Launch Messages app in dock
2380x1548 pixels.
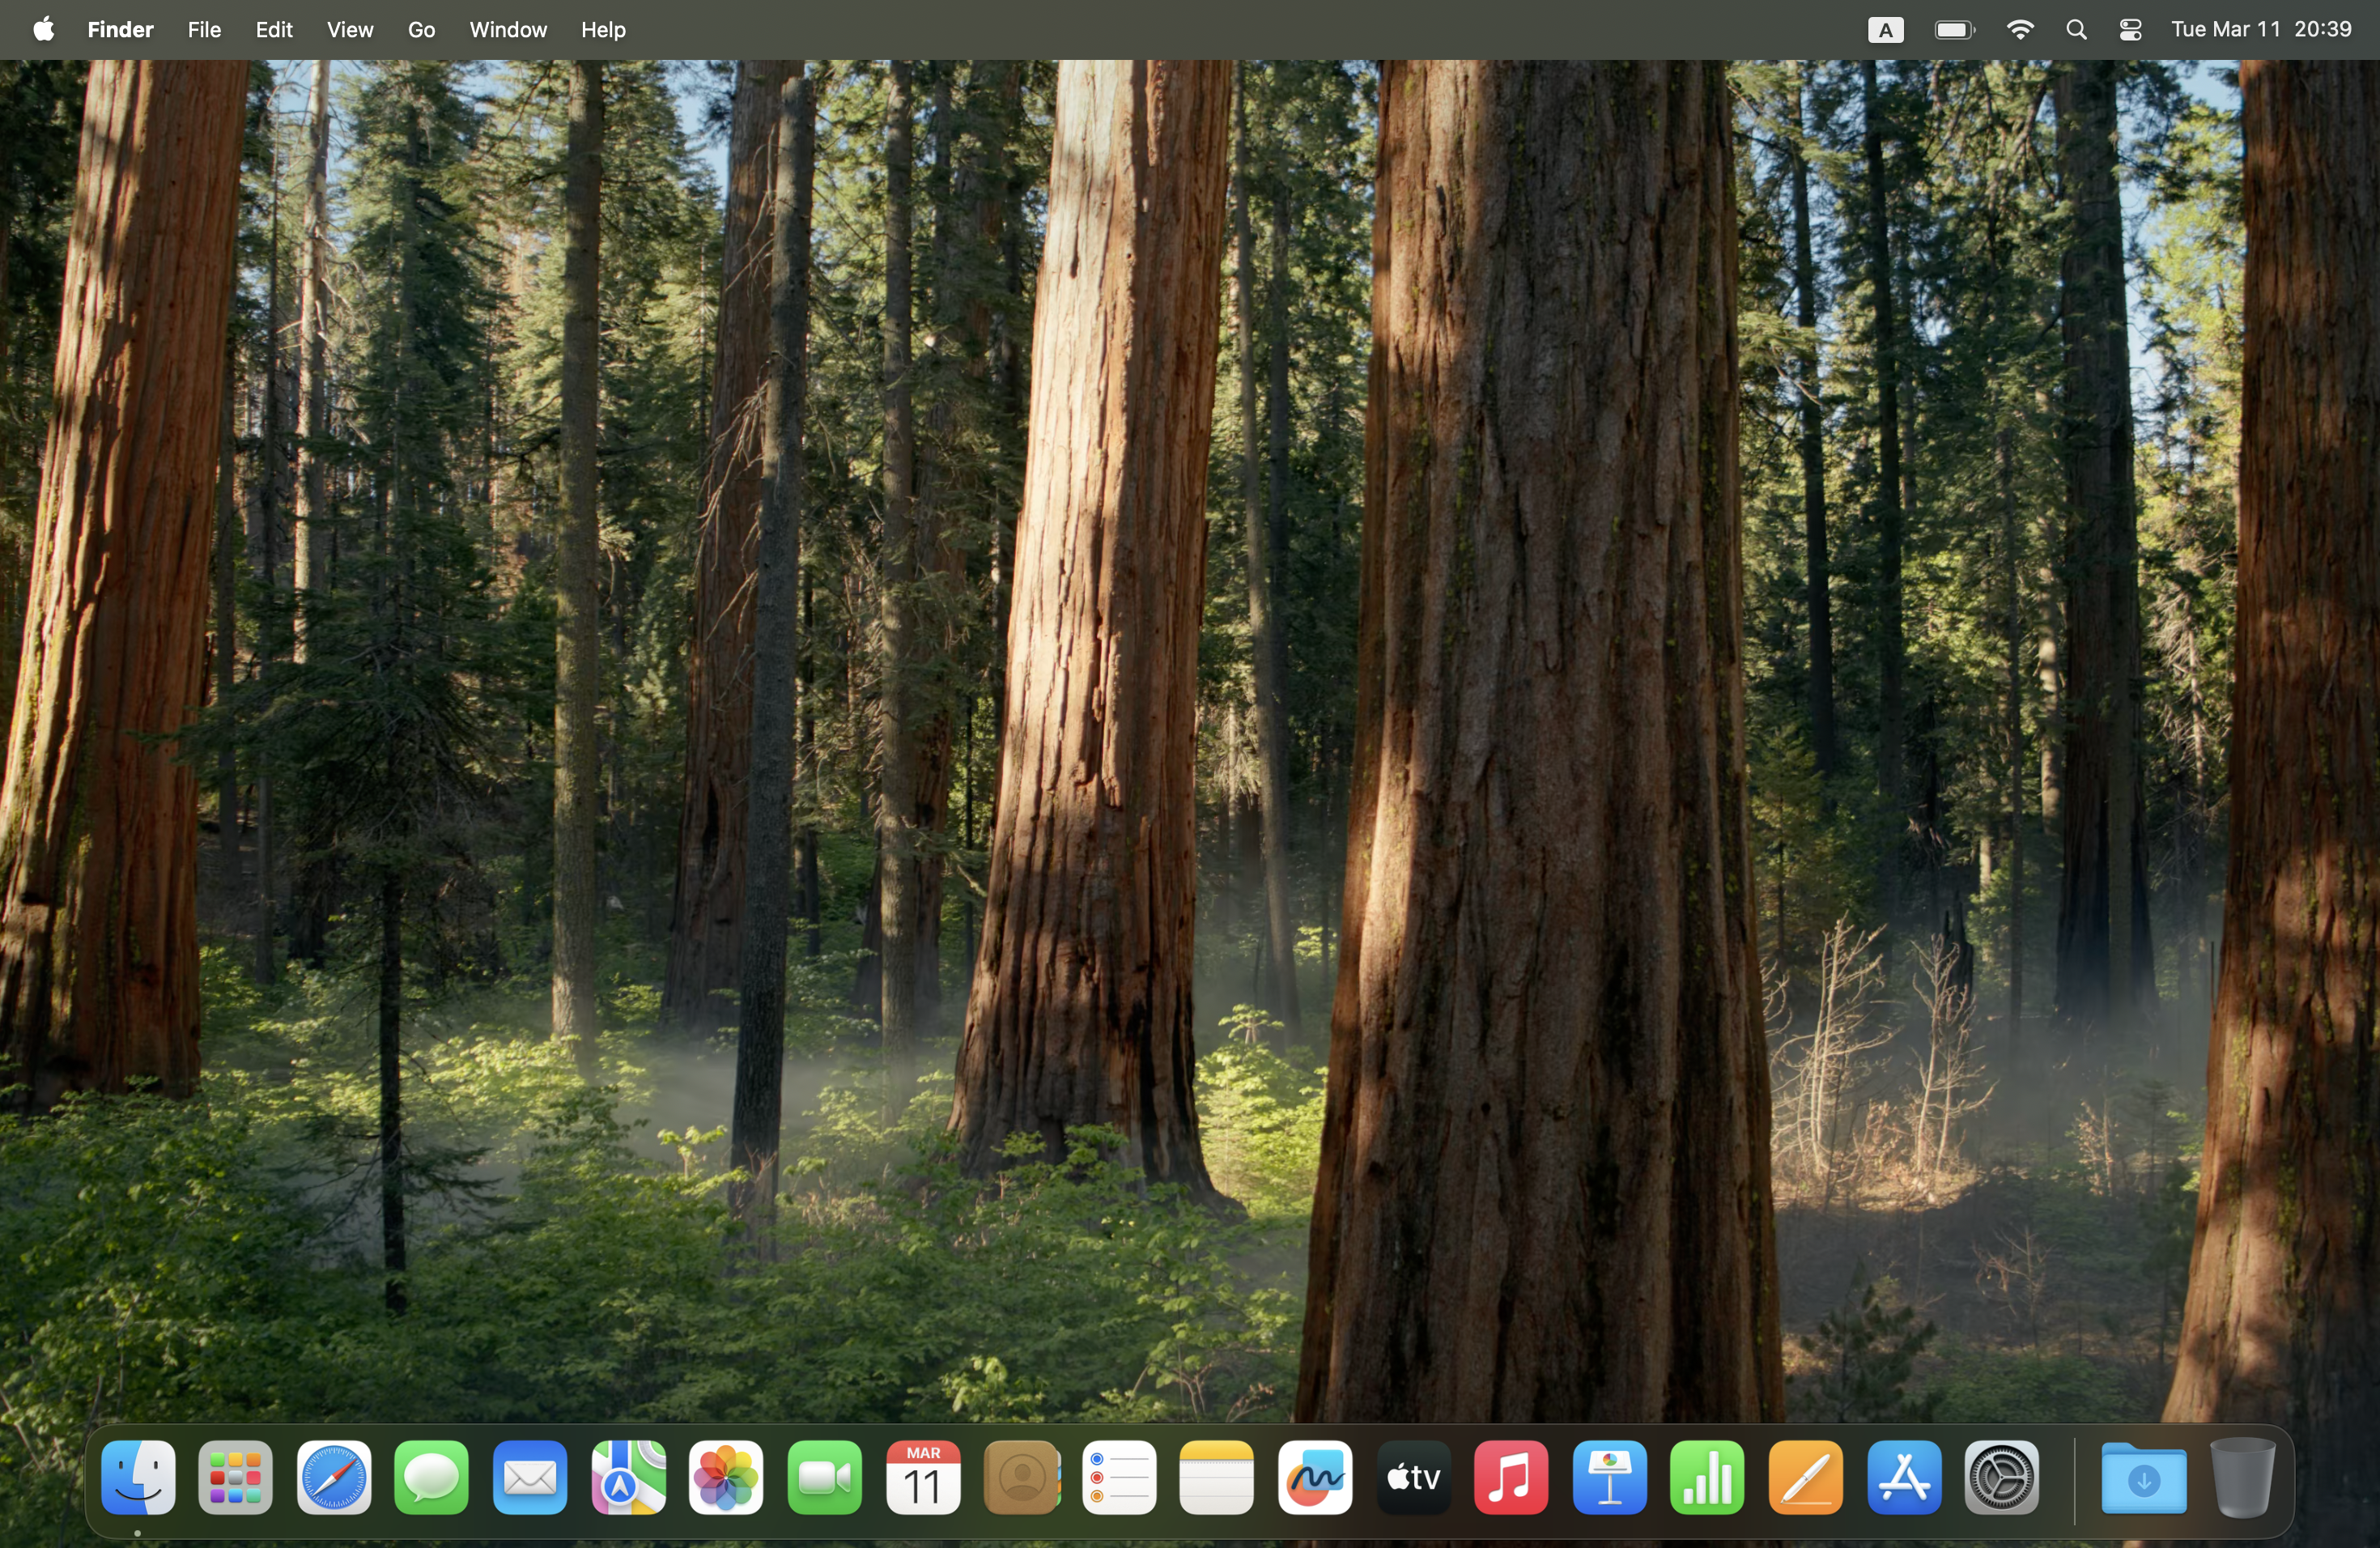pyautogui.click(x=432, y=1477)
